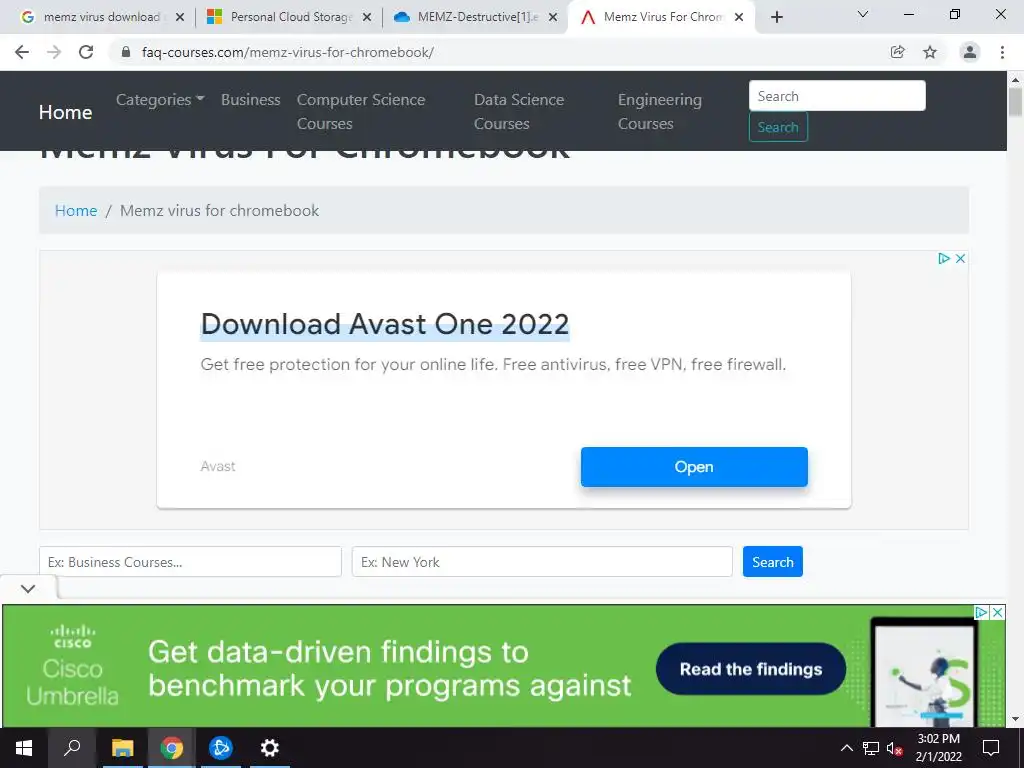
Task: Click AdChoices icon on Avast ad
Action: coord(944,259)
